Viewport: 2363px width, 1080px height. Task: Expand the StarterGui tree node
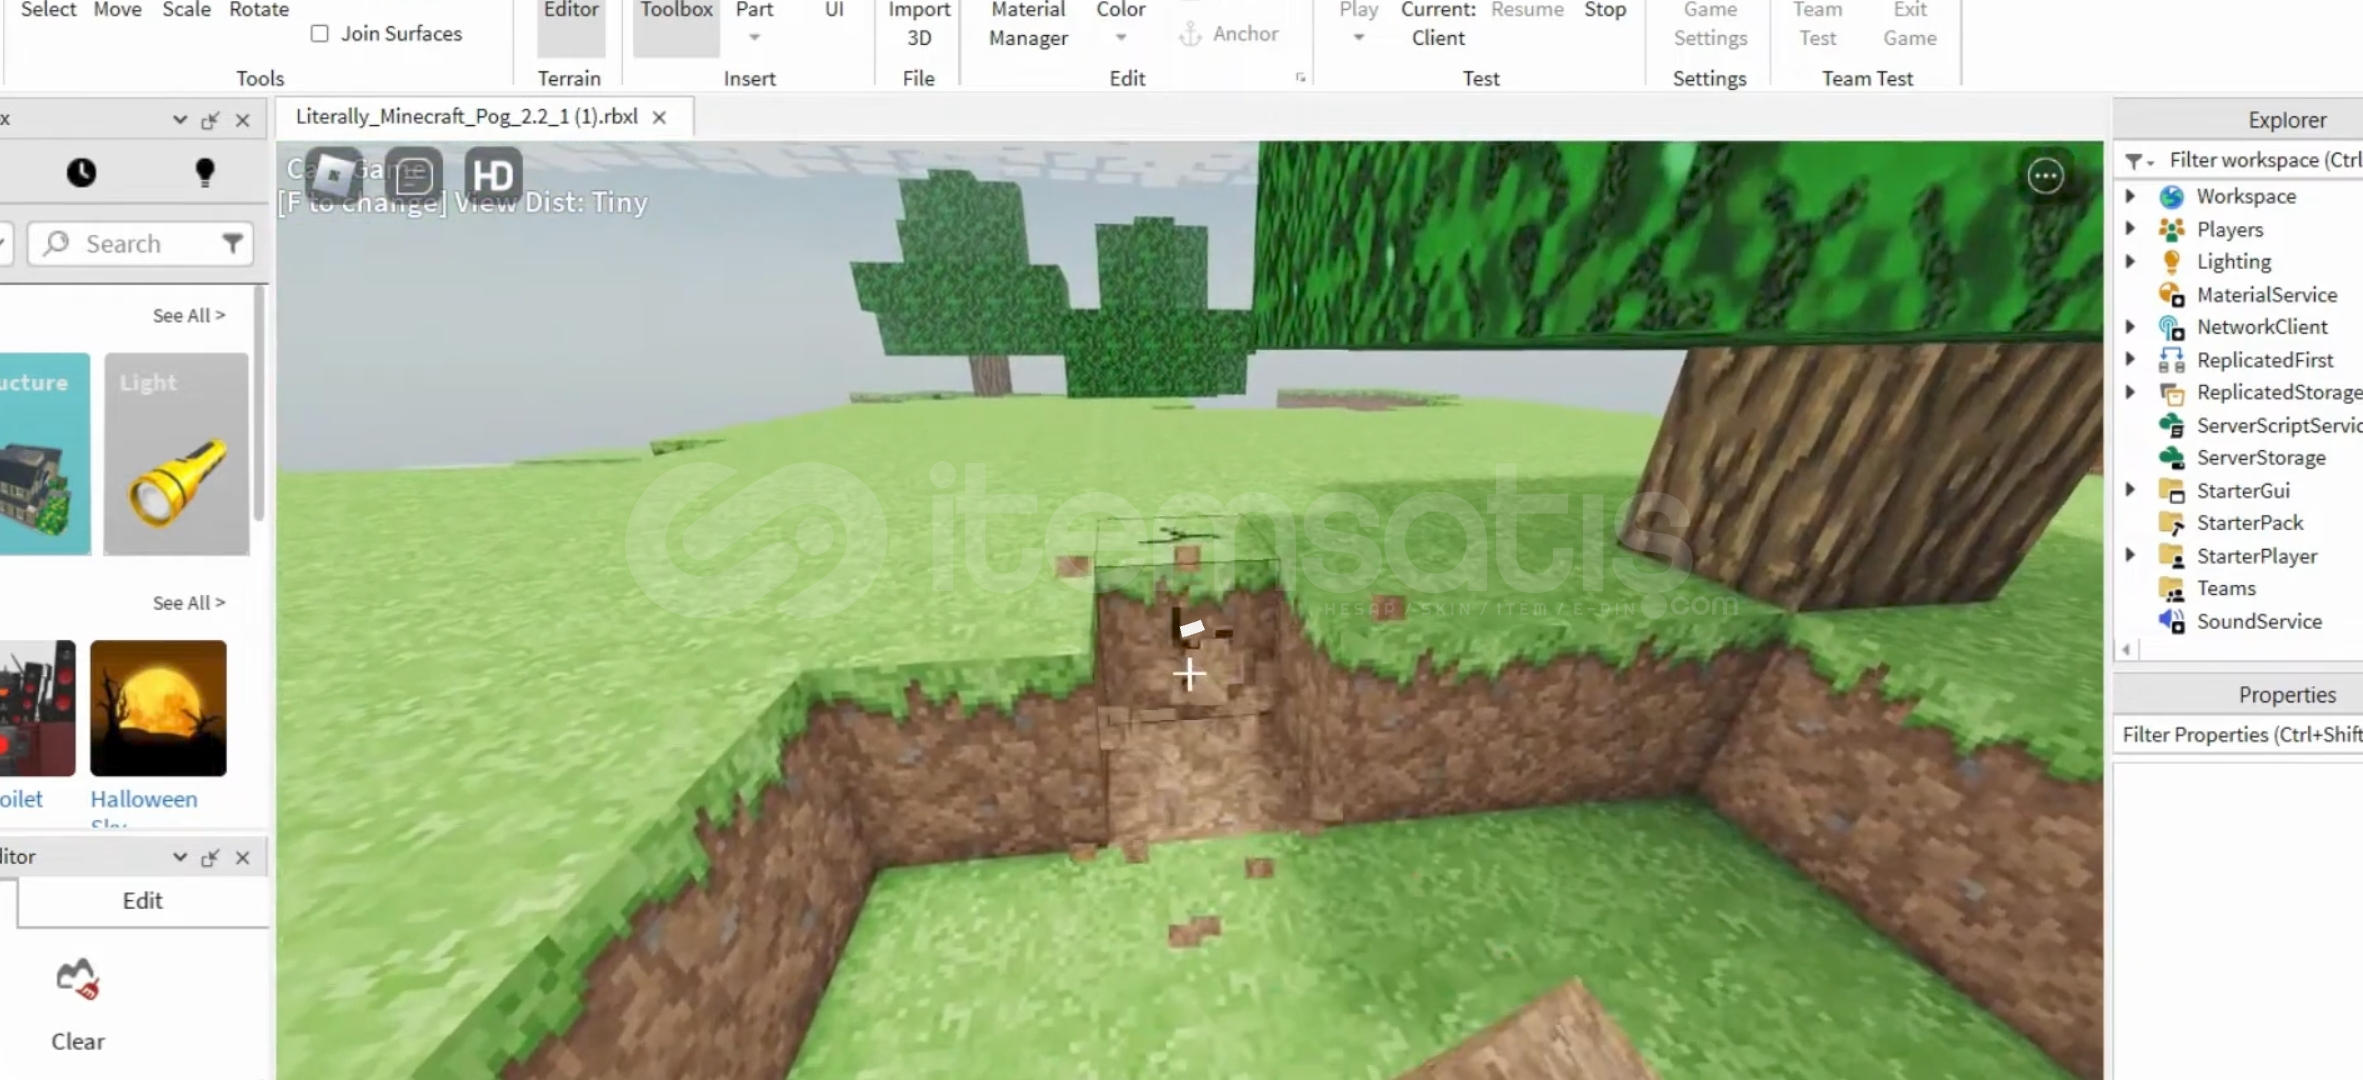(2130, 491)
